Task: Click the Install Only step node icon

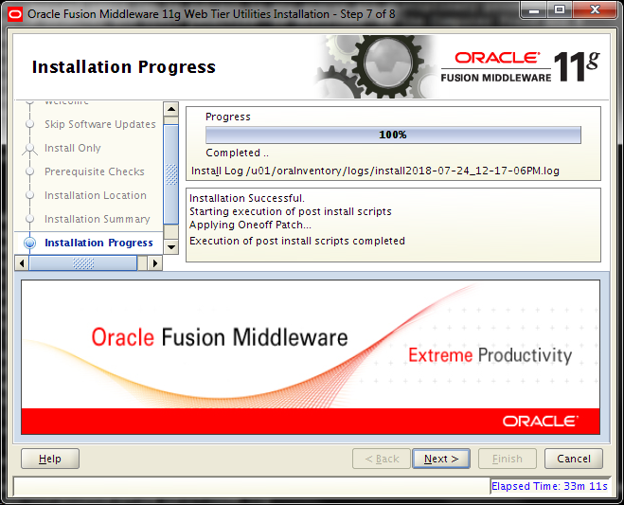Action: (30, 148)
